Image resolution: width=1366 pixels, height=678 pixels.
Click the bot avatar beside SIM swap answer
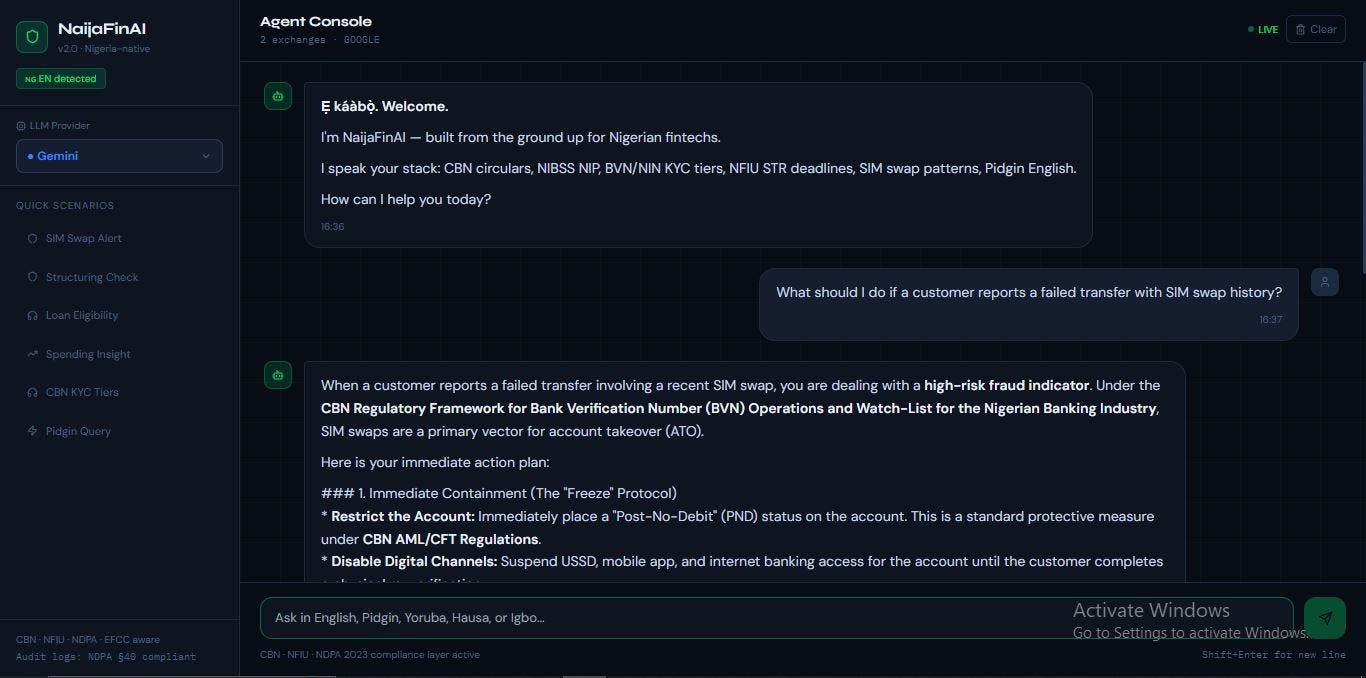coord(278,375)
